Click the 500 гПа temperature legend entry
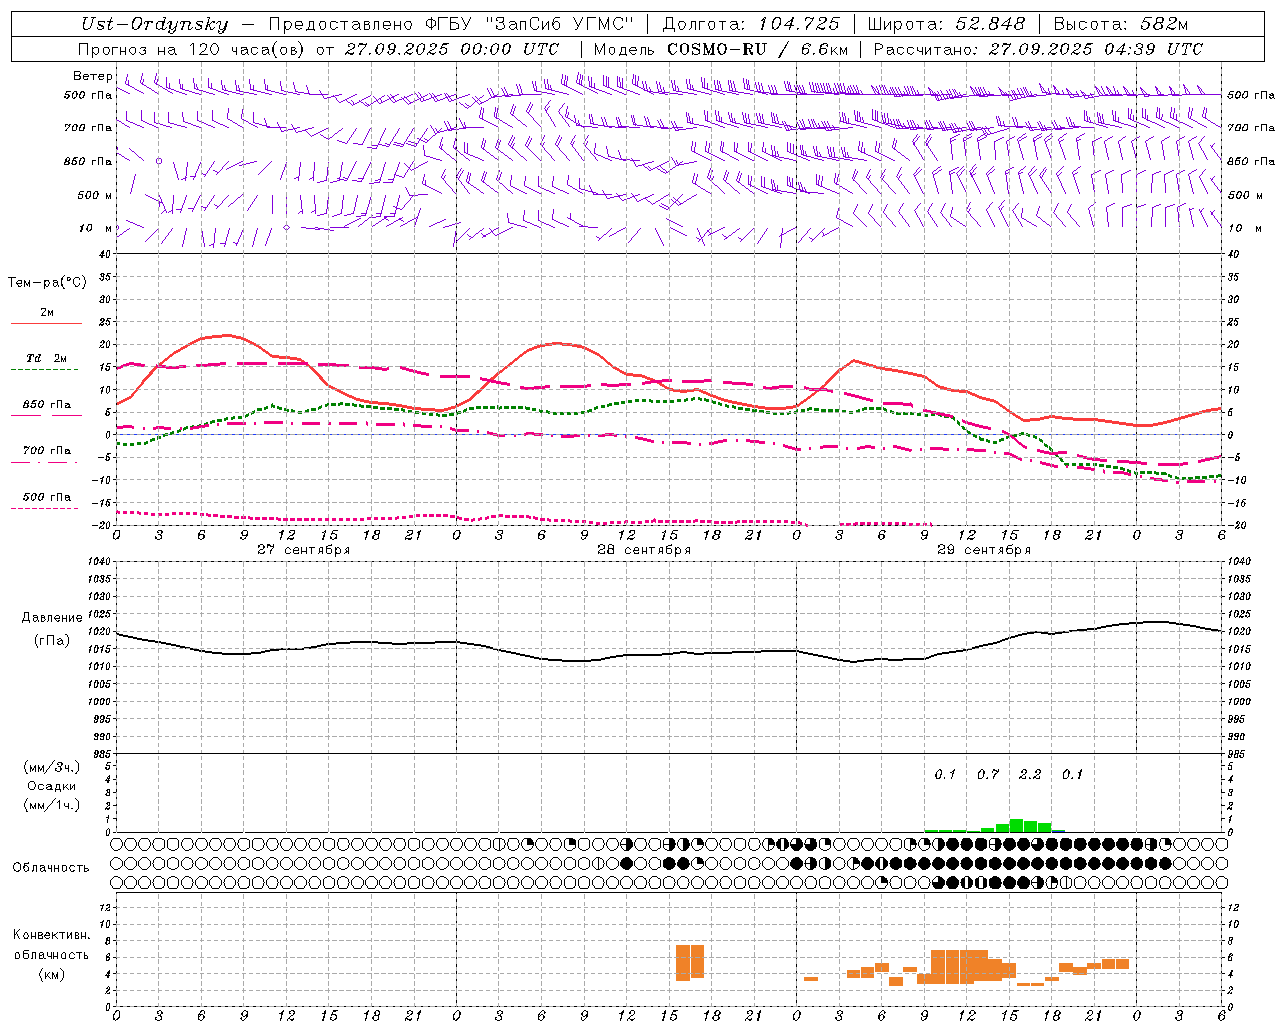 46,497
